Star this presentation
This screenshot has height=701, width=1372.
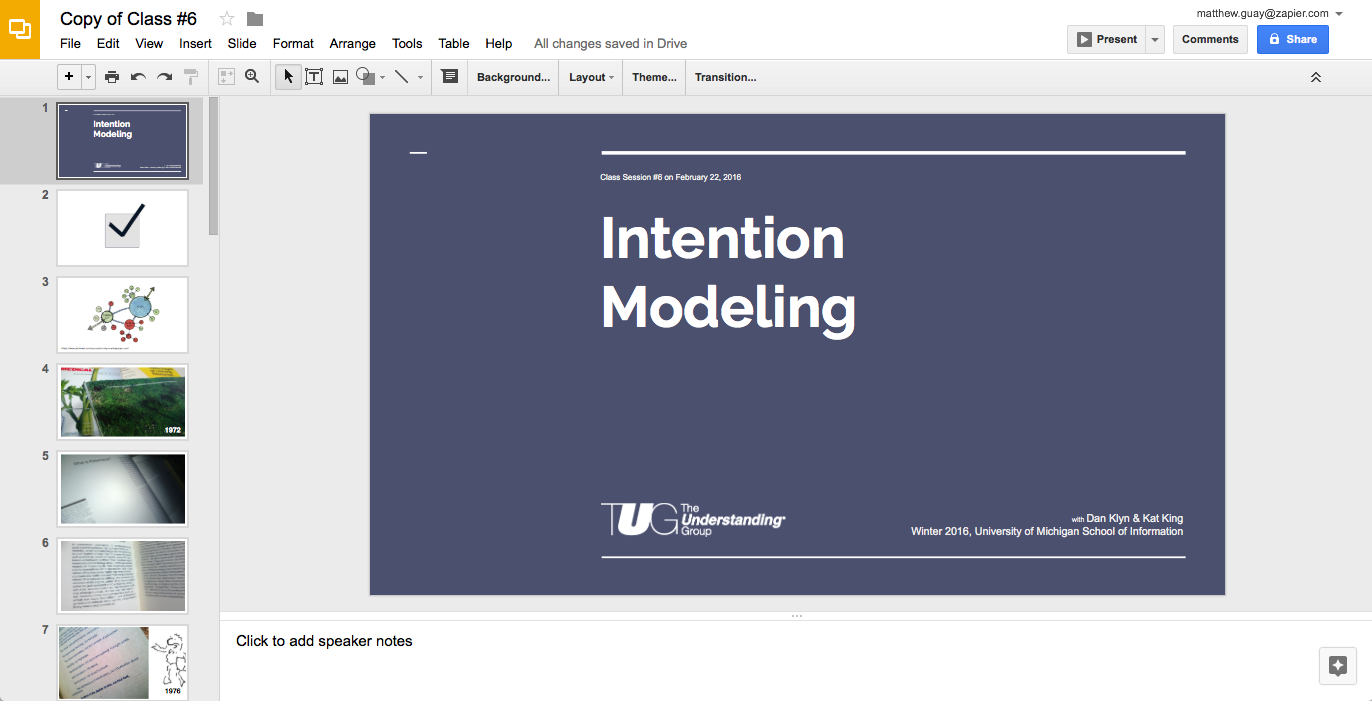point(227,18)
